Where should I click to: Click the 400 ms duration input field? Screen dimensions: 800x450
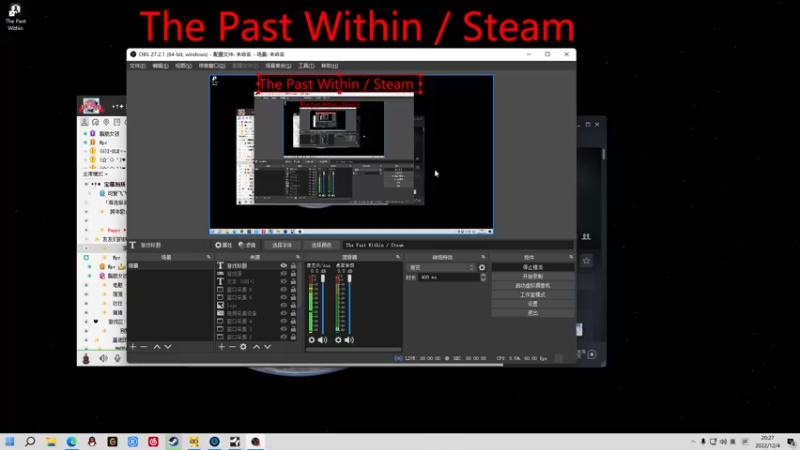tap(448, 277)
